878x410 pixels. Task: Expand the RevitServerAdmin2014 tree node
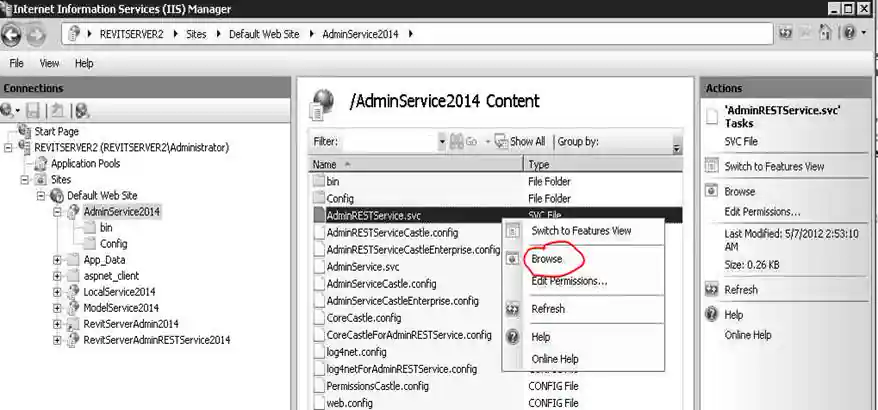coord(57,324)
